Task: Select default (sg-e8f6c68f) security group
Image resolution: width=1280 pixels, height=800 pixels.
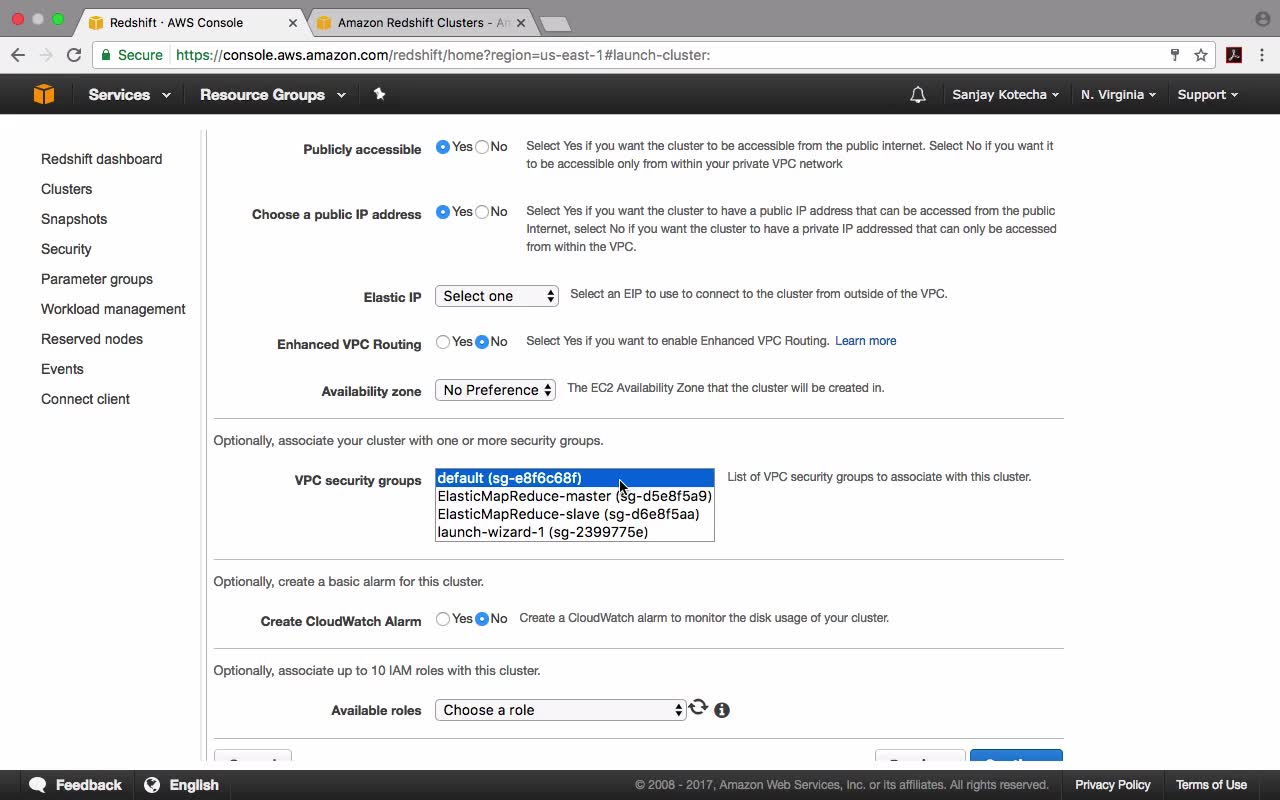Action: tap(575, 478)
